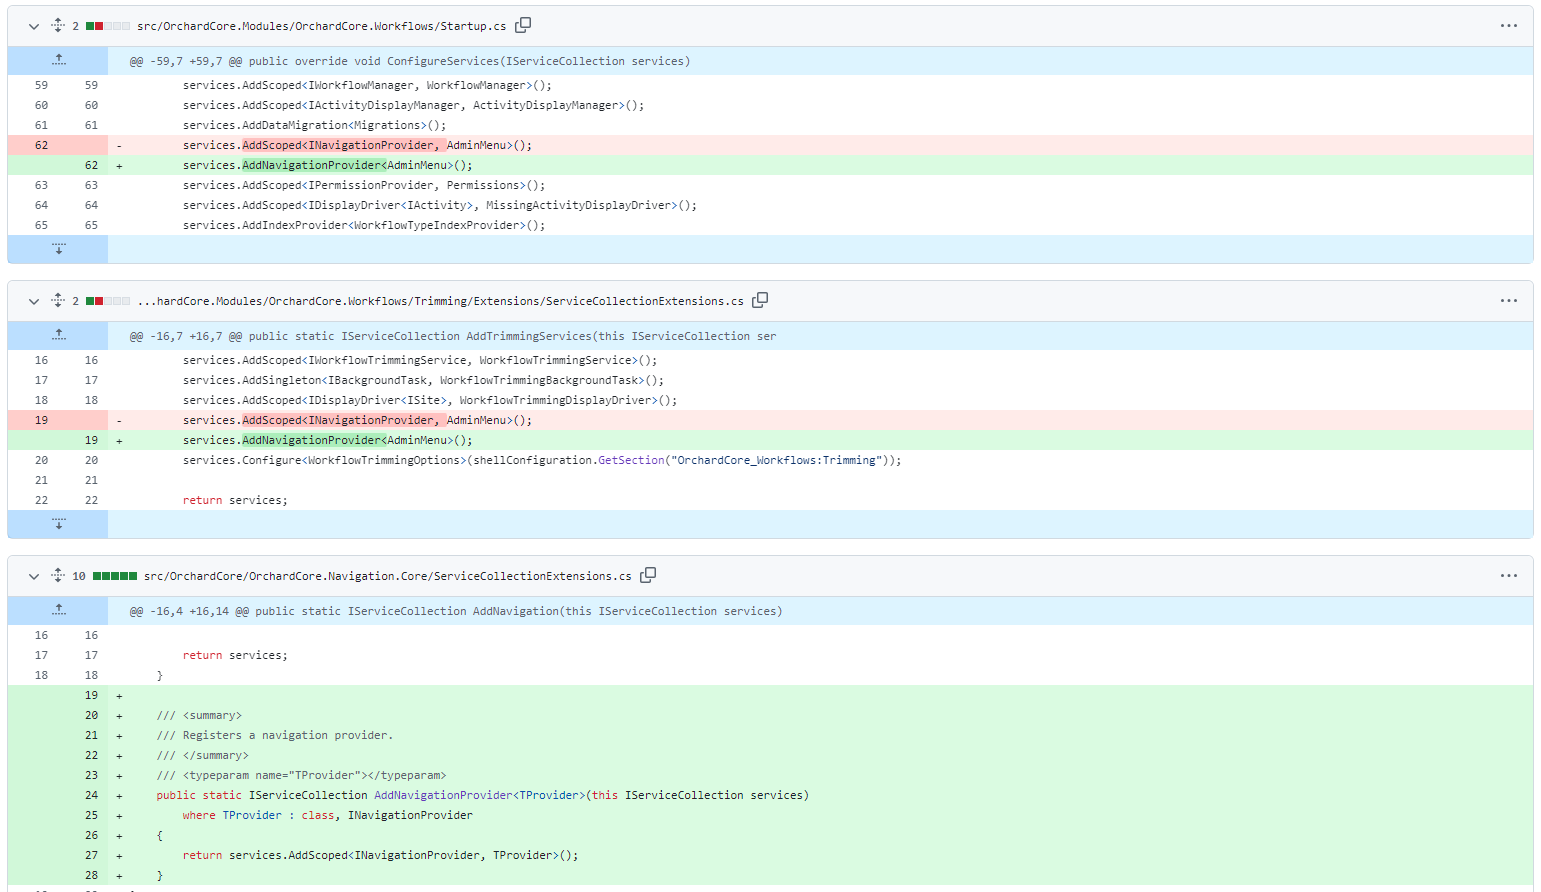Click added line number 27 in Navigation.Core
The image size is (1541, 892).
[91, 855]
